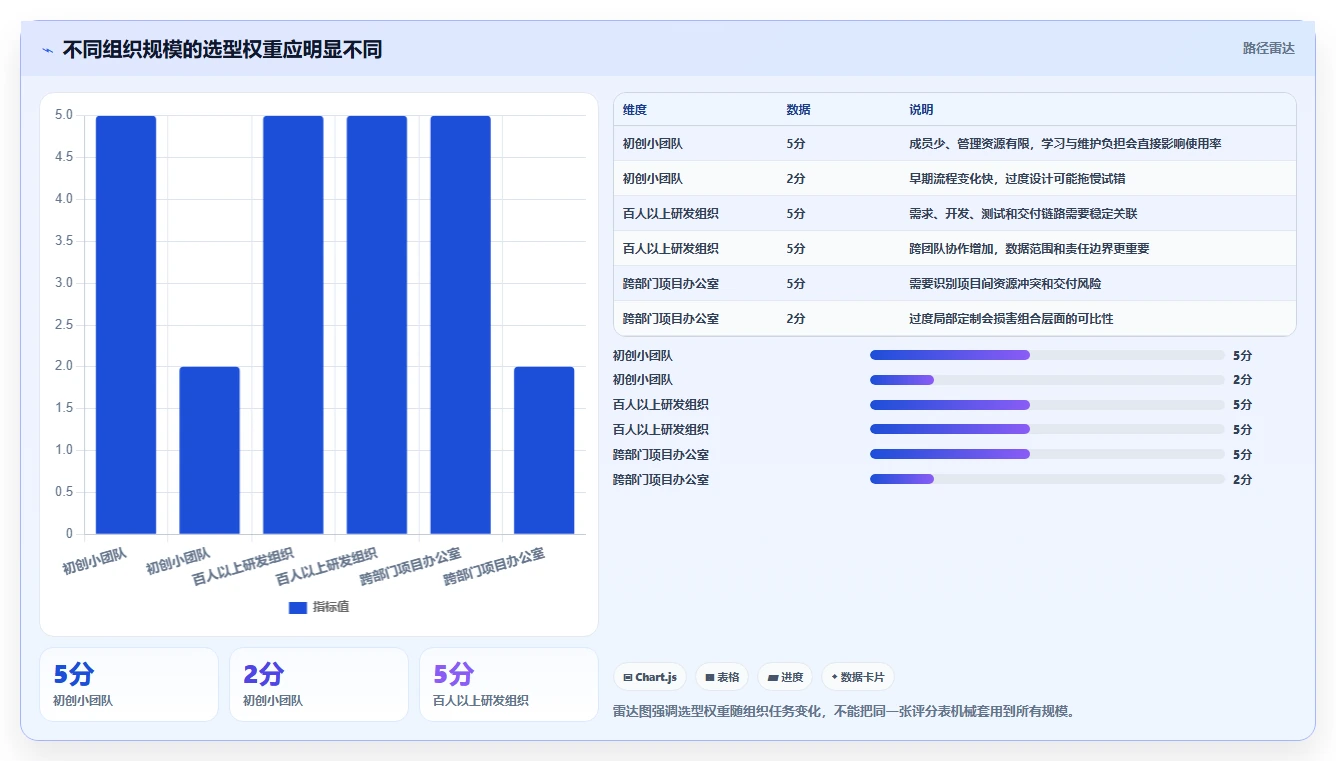Open the 2分 初创小团队 data card
Viewport: 1336px width, 761px height.
[x=319, y=684]
